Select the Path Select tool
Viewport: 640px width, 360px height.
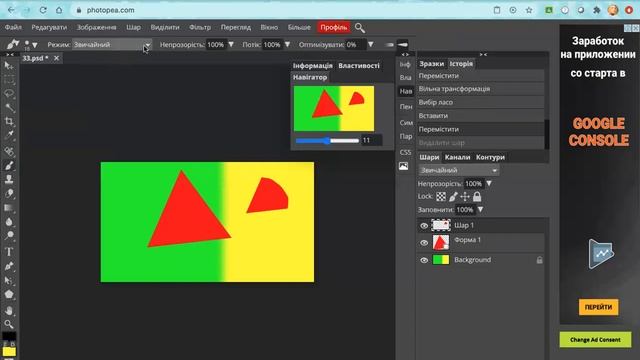pyautogui.click(x=9, y=280)
